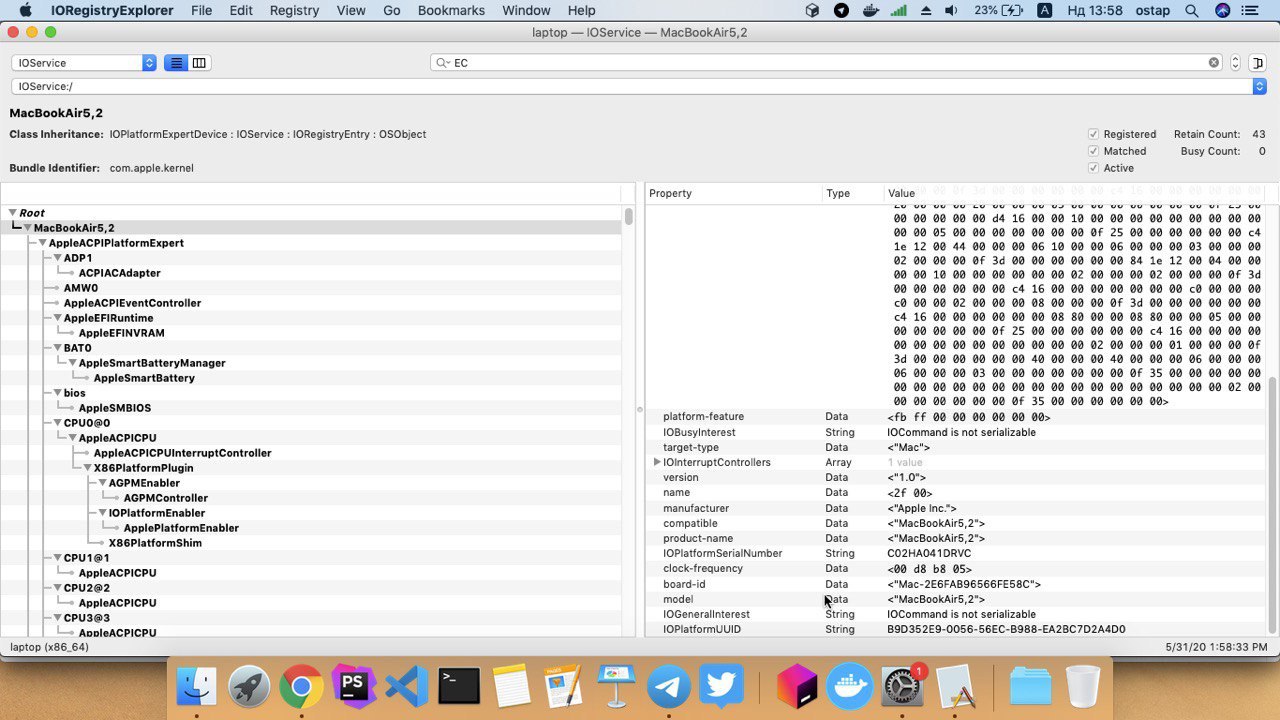This screenshot has width=1280, height=720.
Task: Click the battery 23% status icon
Action: 998,10
